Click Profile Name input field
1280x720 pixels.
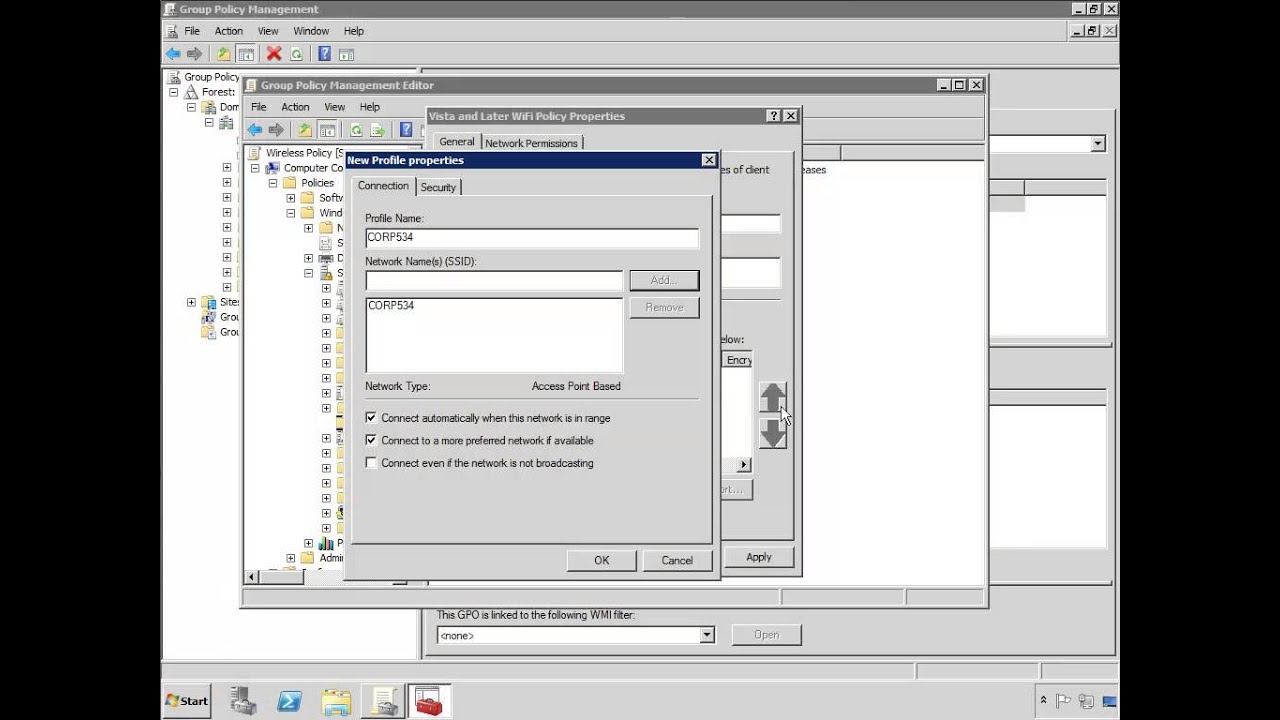coord(532,238)
